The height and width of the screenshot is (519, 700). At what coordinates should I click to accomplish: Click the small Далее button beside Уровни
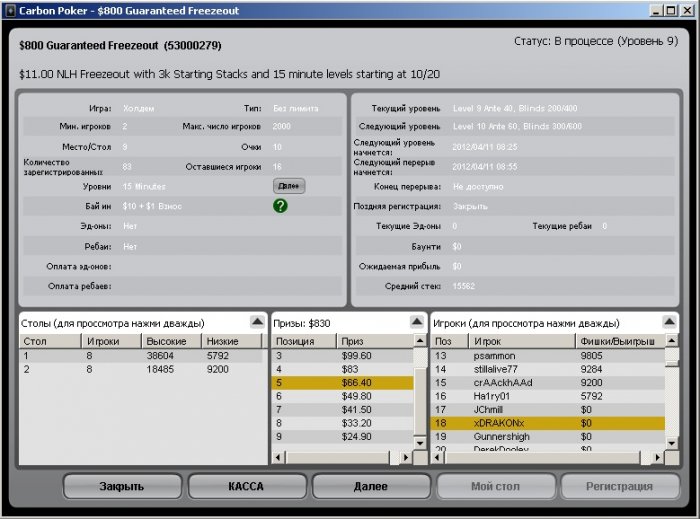[289, 186]
